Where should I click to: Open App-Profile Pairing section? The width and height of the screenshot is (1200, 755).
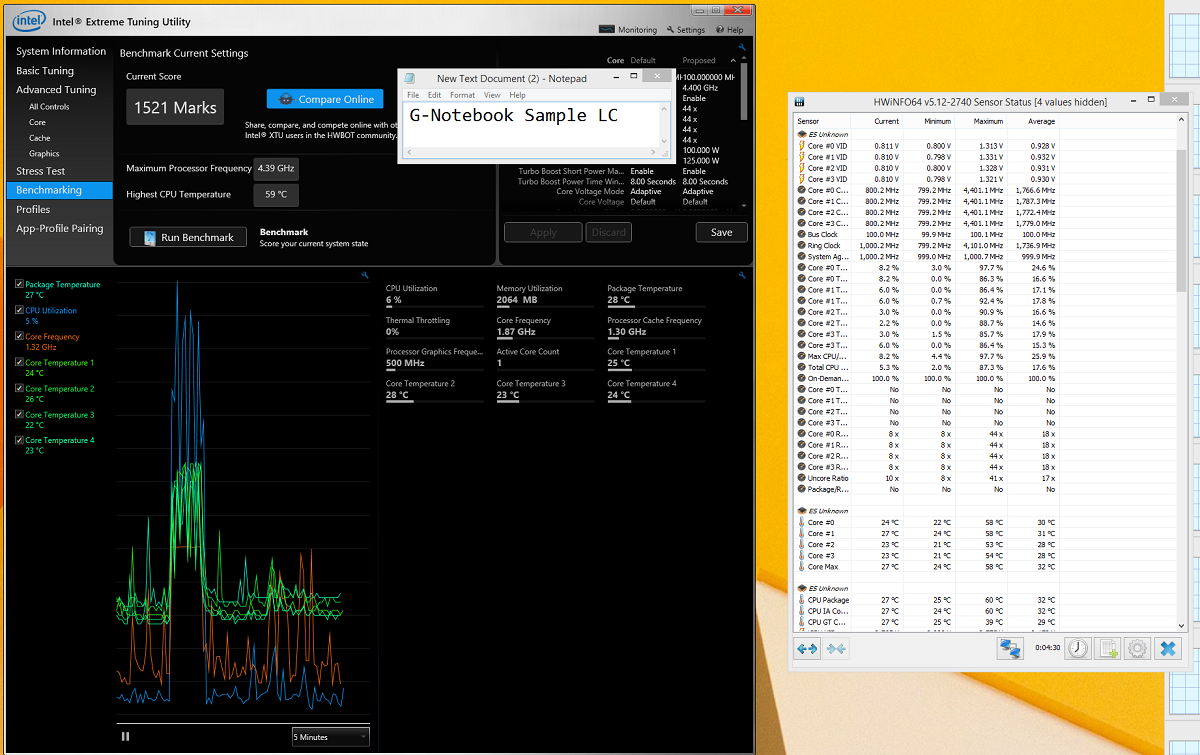[x=59, y=229]
